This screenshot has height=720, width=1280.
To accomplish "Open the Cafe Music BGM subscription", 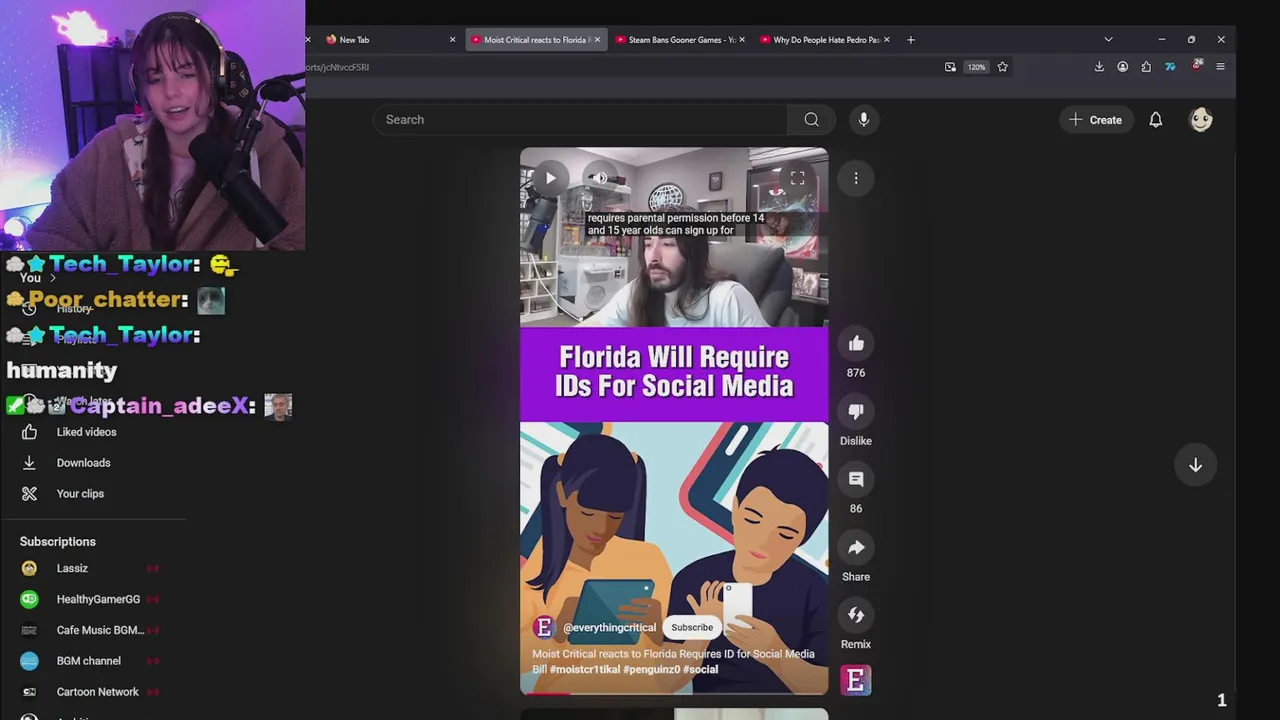I will (100, 630).
